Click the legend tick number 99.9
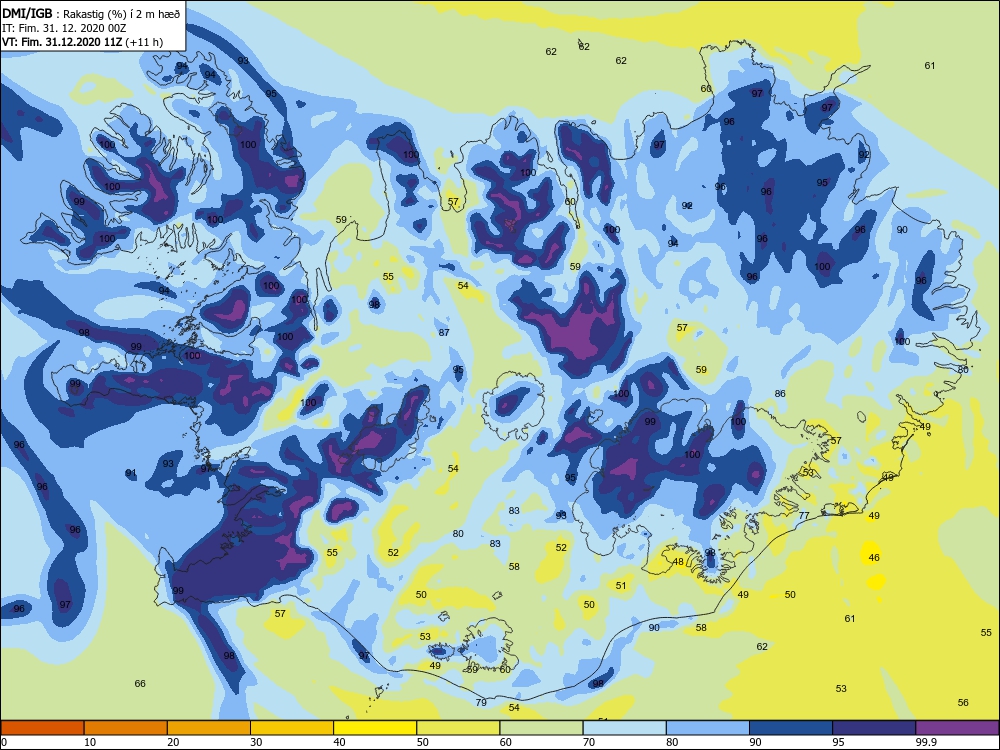 tap(926, 742)
